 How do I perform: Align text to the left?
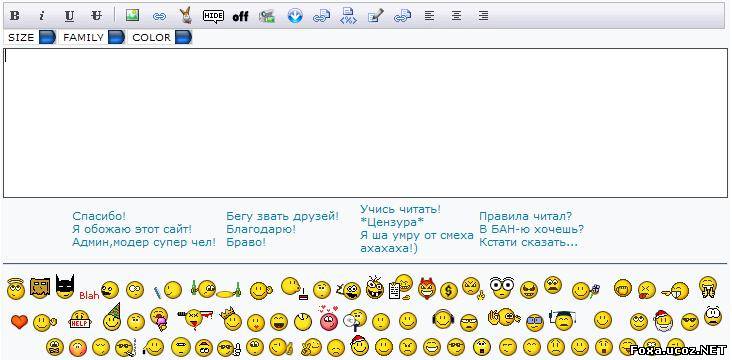pos(429,16)
